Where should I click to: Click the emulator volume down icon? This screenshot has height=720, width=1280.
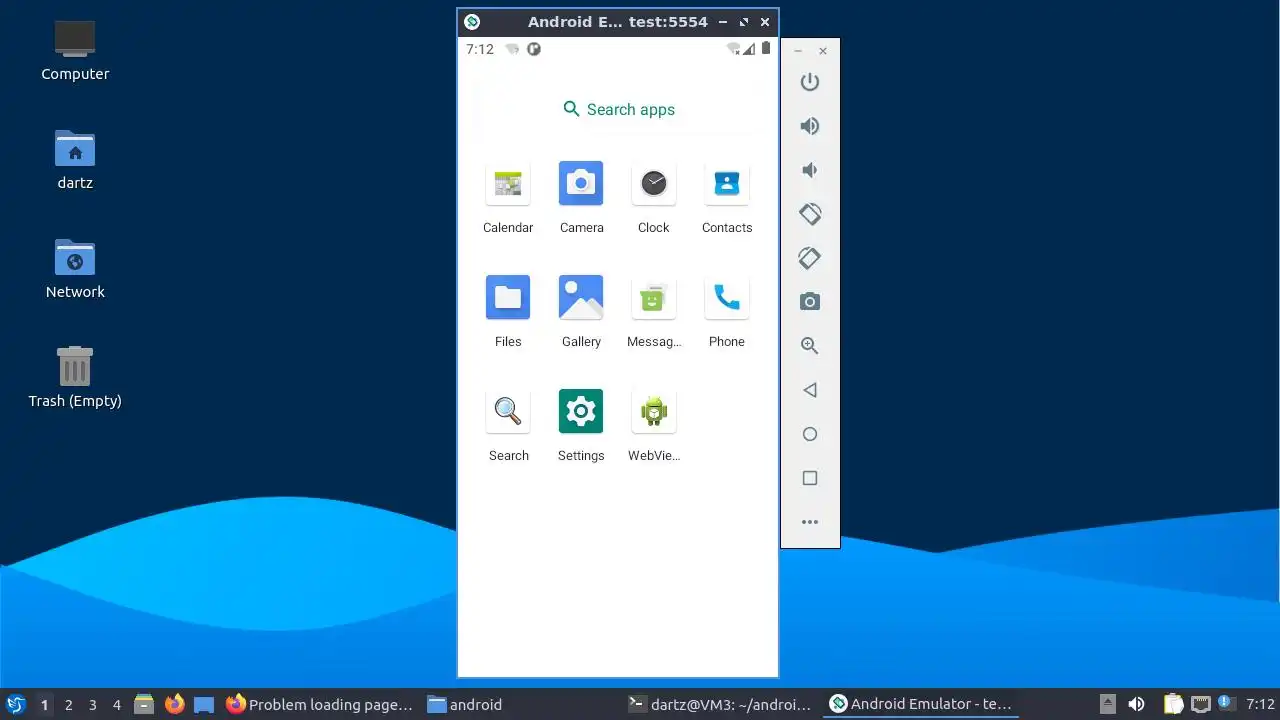(810, 170)
